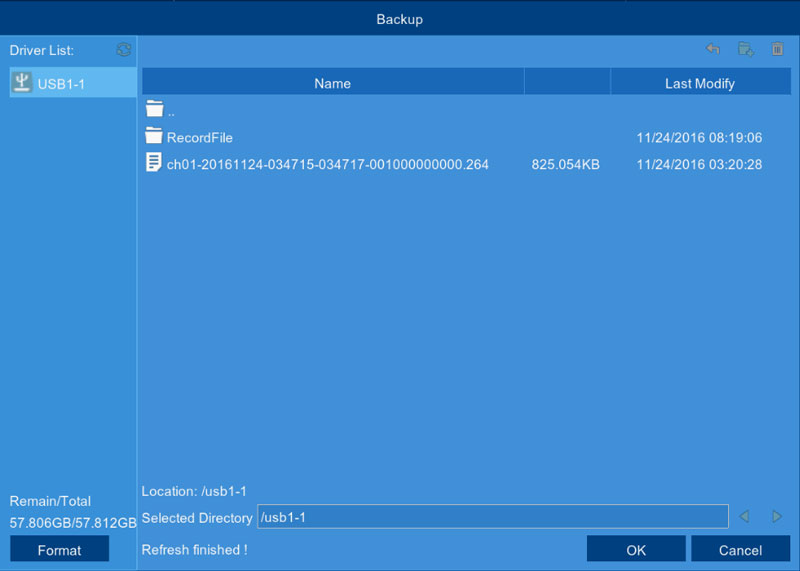Select the RecordFile folder row name
Viewport: 800px width, 571px height.
(199, 138)
